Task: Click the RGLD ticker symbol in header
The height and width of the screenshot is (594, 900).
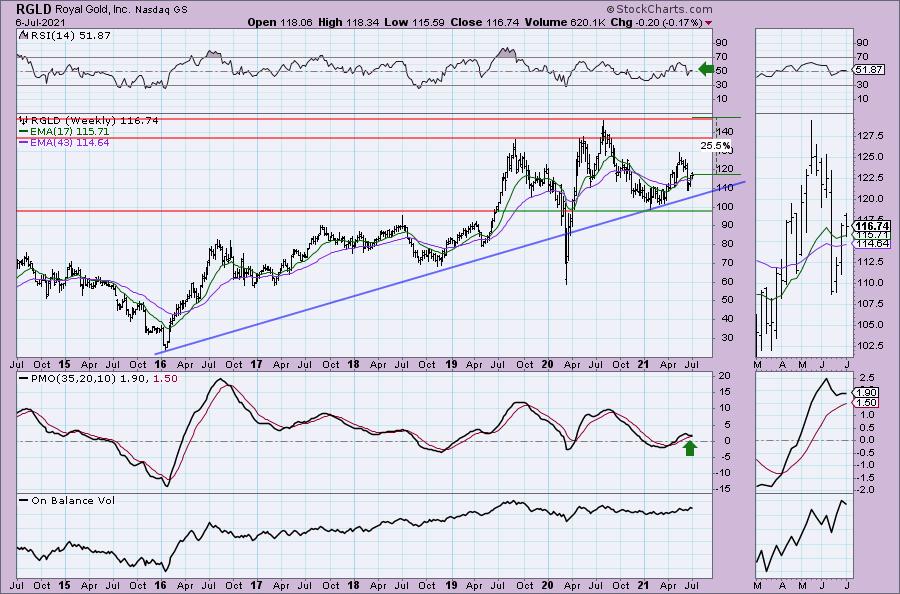Action: [34, 9]
